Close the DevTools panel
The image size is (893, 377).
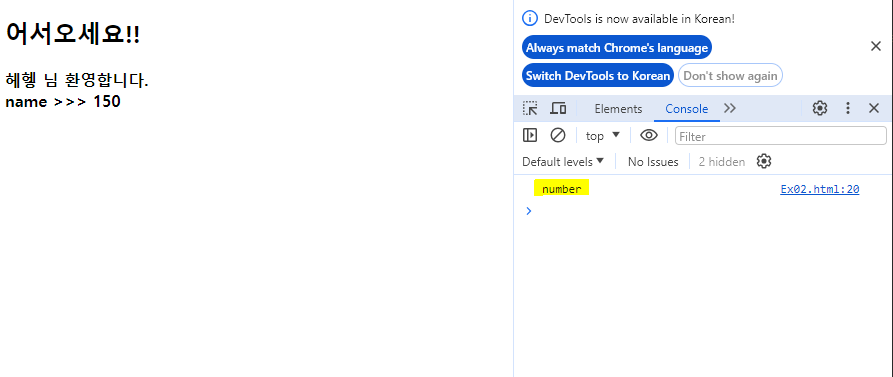click(874, 108)
